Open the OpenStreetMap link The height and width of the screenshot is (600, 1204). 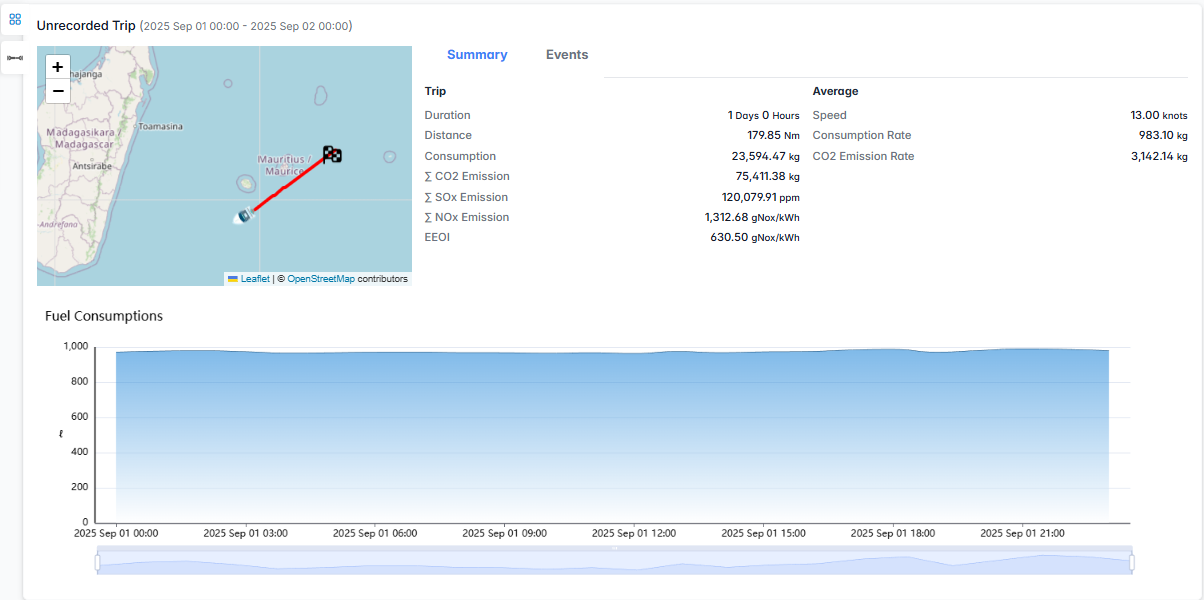[320, 279]
